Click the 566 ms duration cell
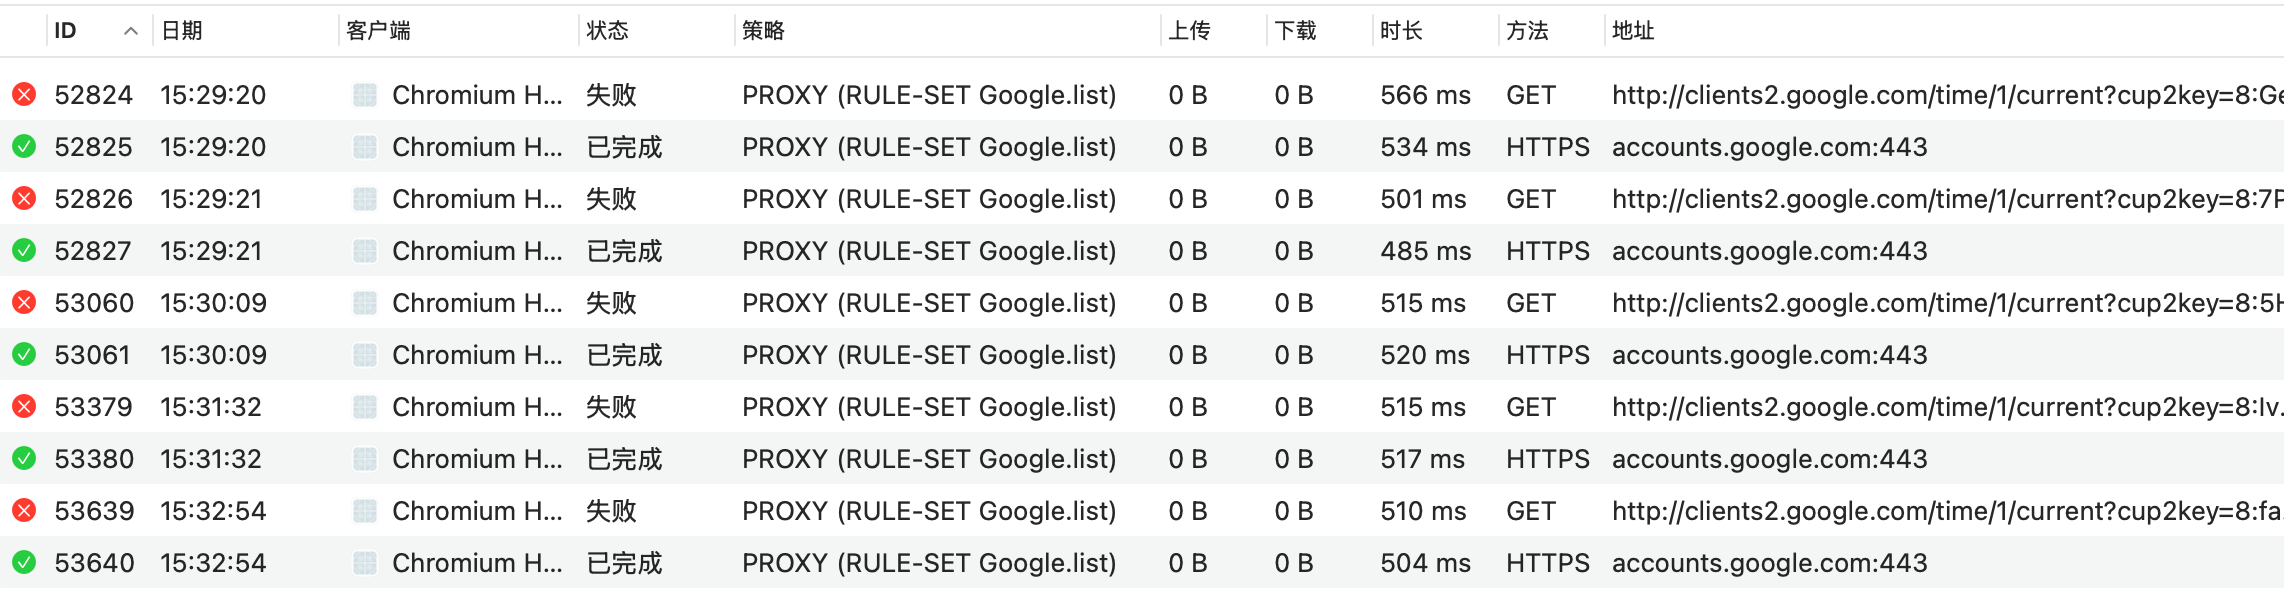The image size is (2284, 592). point(1425,95)
